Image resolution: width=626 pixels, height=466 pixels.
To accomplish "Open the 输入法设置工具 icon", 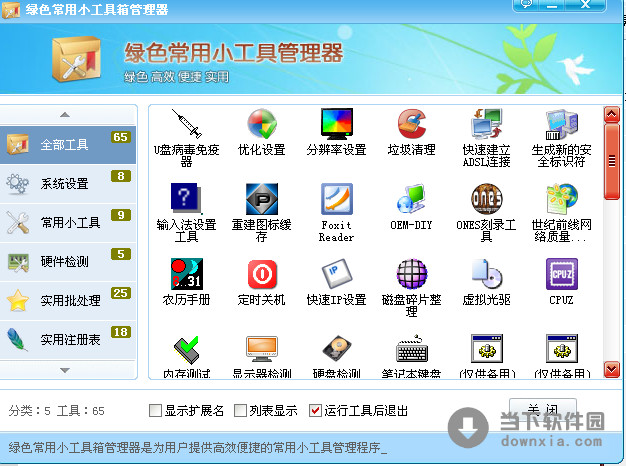I will click(x=186, y=212).
